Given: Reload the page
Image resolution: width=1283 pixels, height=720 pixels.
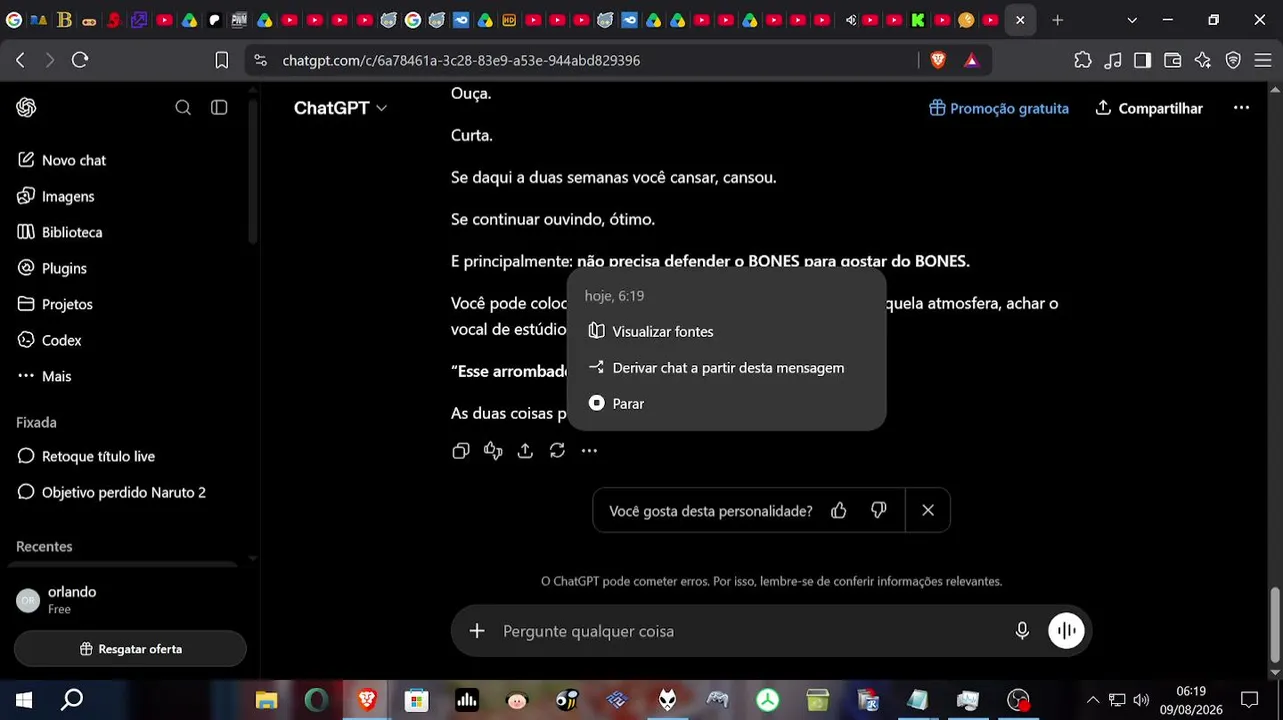Looking at the screenshot, I should [x=80, y=60].
